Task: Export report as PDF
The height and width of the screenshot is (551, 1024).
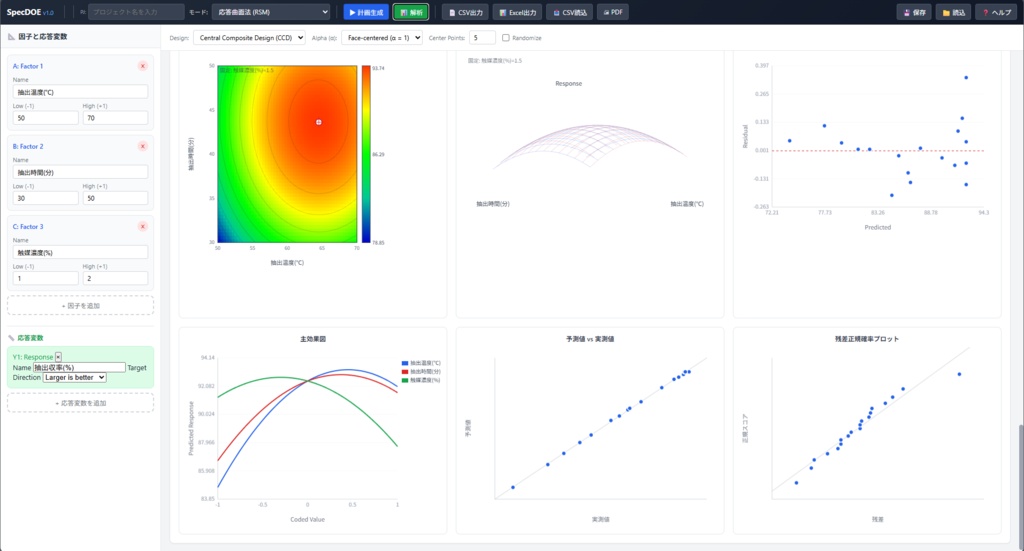Action: pyautogui.click(x=613, y=12)
